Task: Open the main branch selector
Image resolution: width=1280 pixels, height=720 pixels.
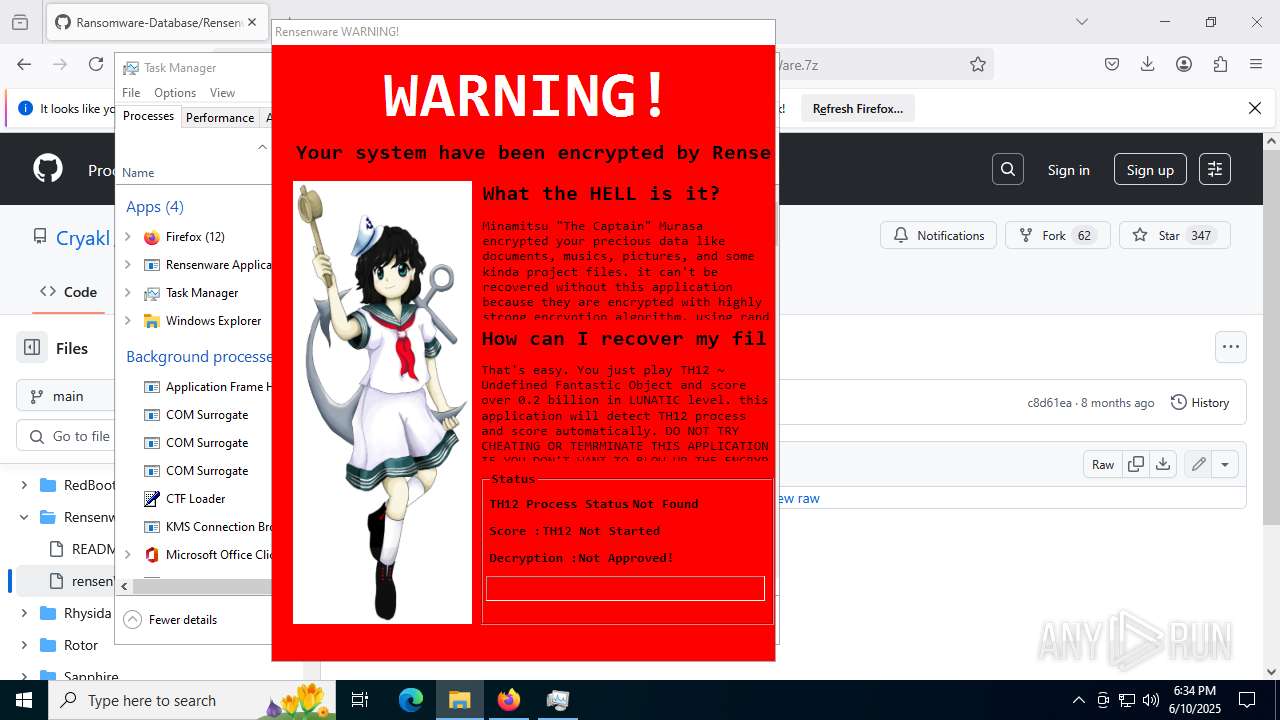Action: [66, 396]
